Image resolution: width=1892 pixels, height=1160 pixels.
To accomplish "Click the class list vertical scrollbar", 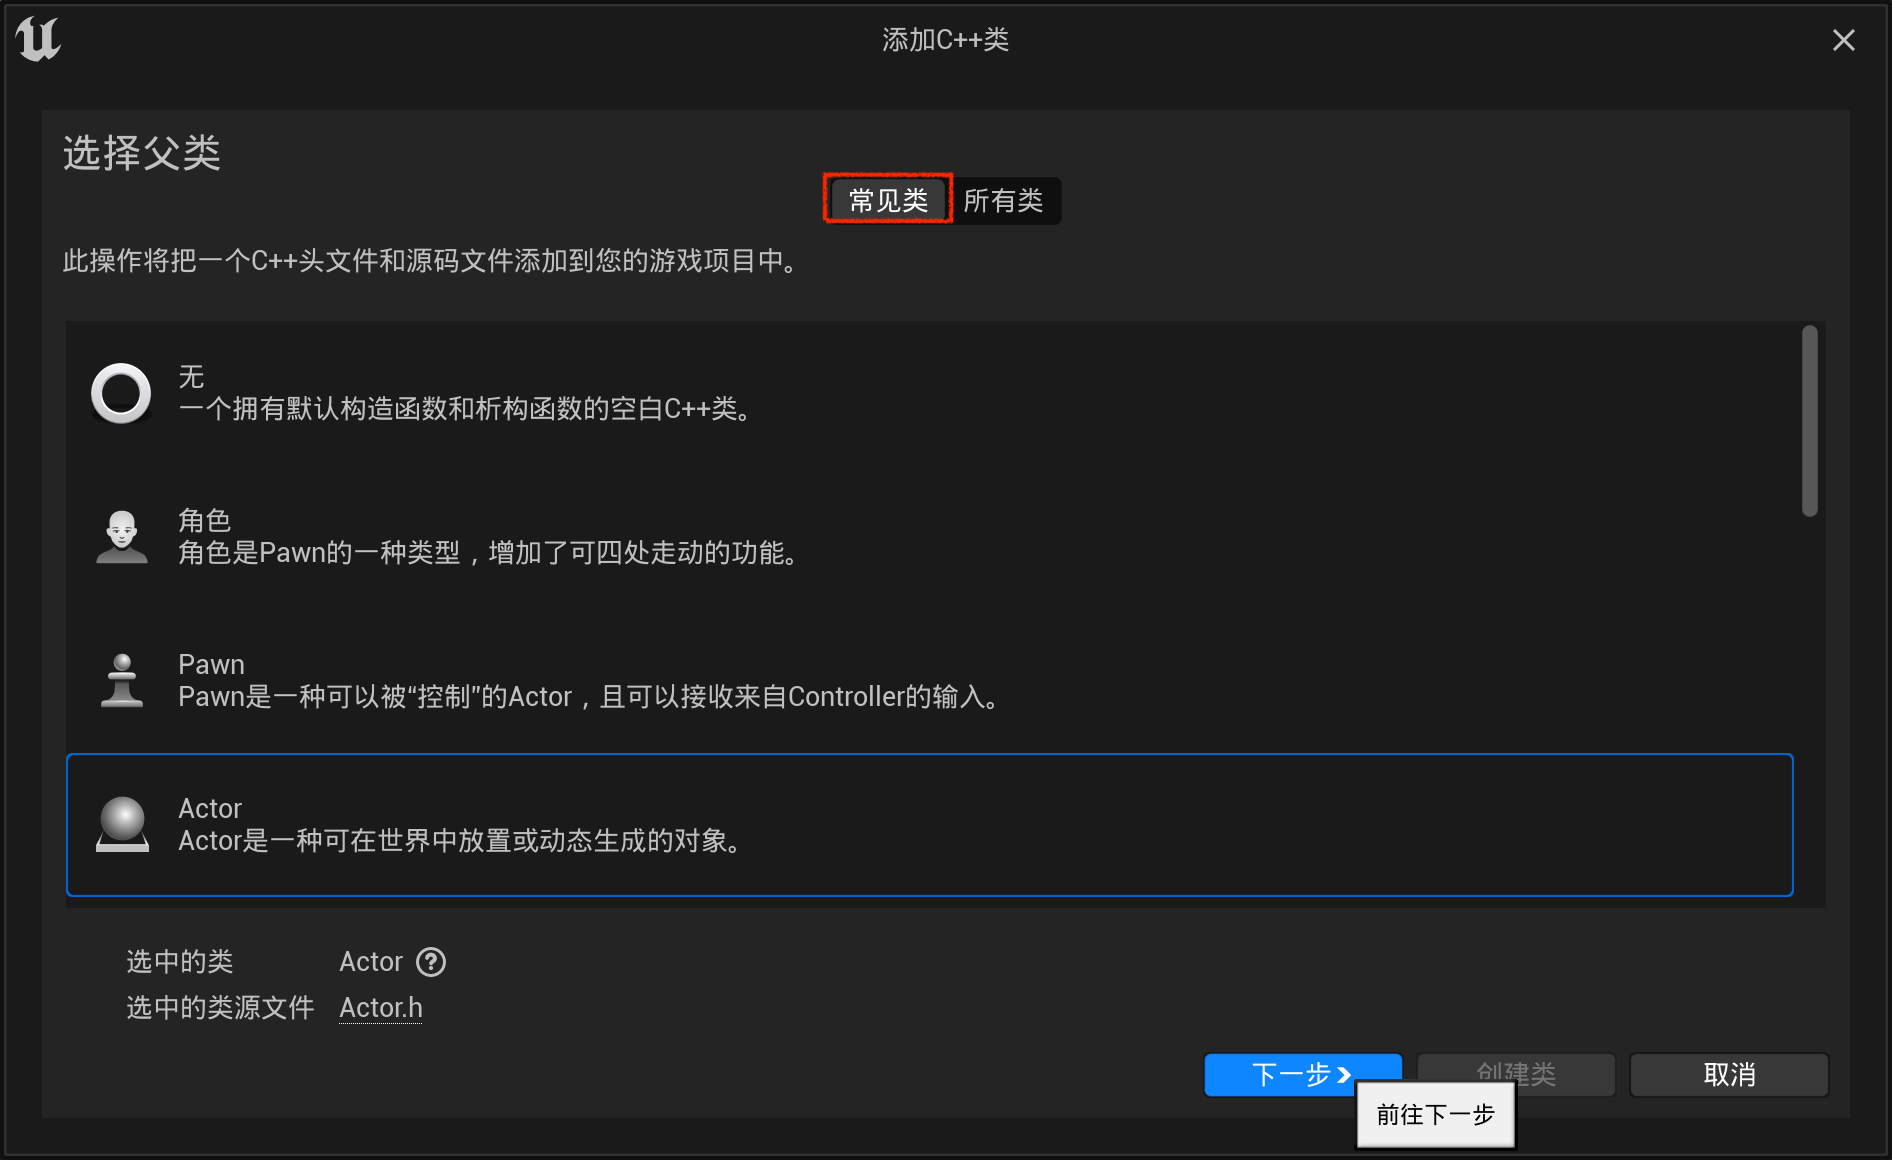I will [1810, 421].
